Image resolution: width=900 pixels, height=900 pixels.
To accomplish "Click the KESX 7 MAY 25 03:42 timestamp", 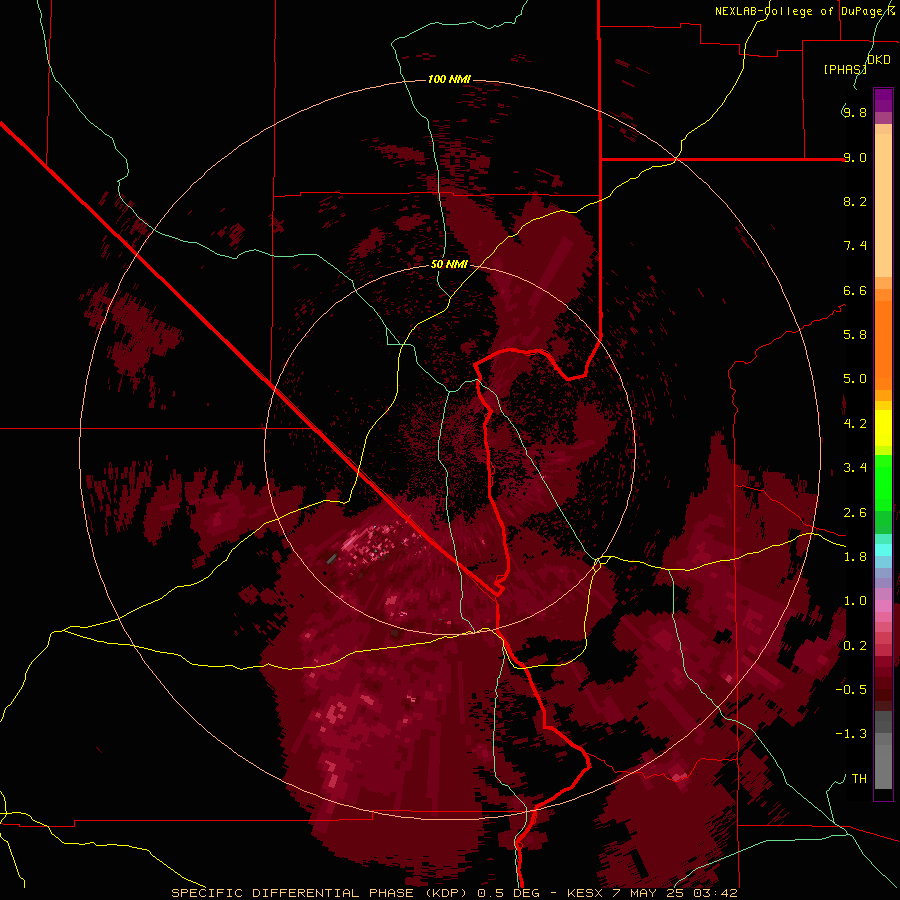I will click(x=652, y=893).
